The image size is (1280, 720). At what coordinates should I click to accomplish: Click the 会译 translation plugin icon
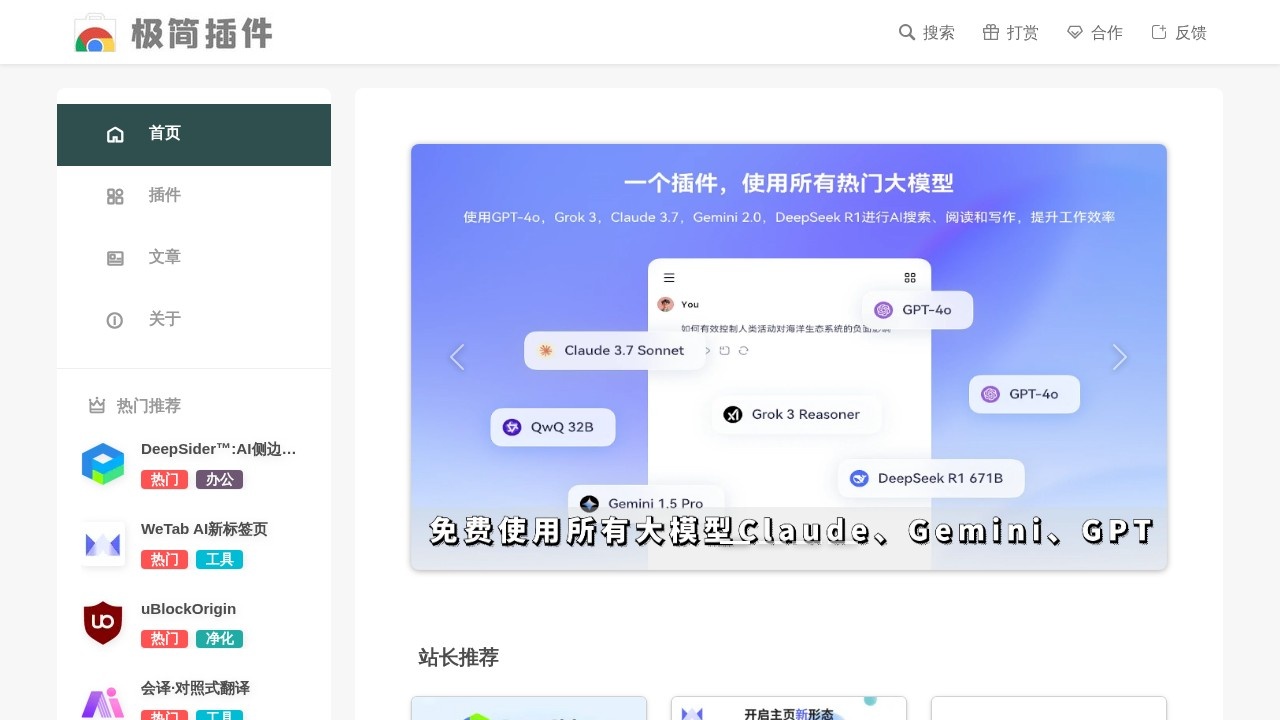click(103, 702)
